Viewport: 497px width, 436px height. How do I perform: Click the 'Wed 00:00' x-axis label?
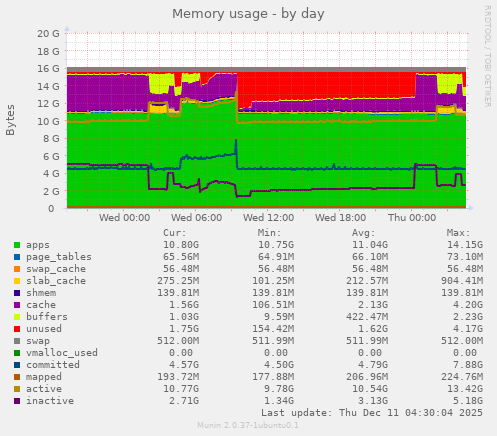[124, 218]
